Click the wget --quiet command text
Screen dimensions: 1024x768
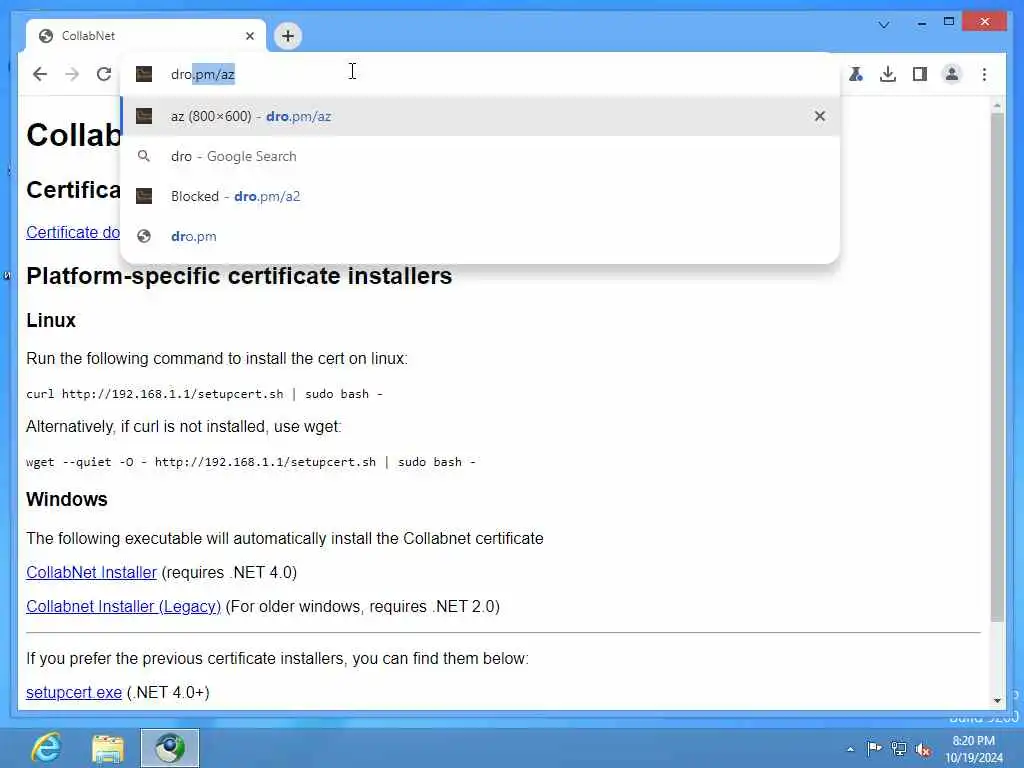(x=251, y=462)
